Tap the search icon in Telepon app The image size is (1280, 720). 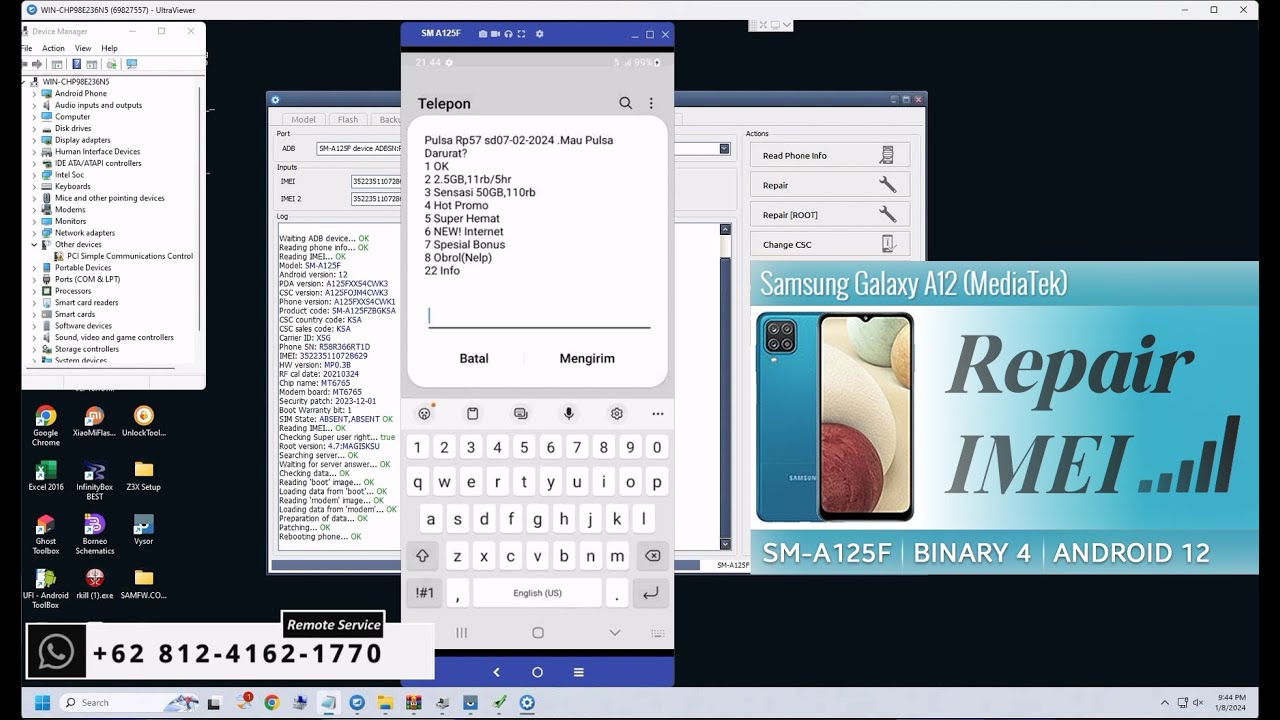tap(625, 103)
